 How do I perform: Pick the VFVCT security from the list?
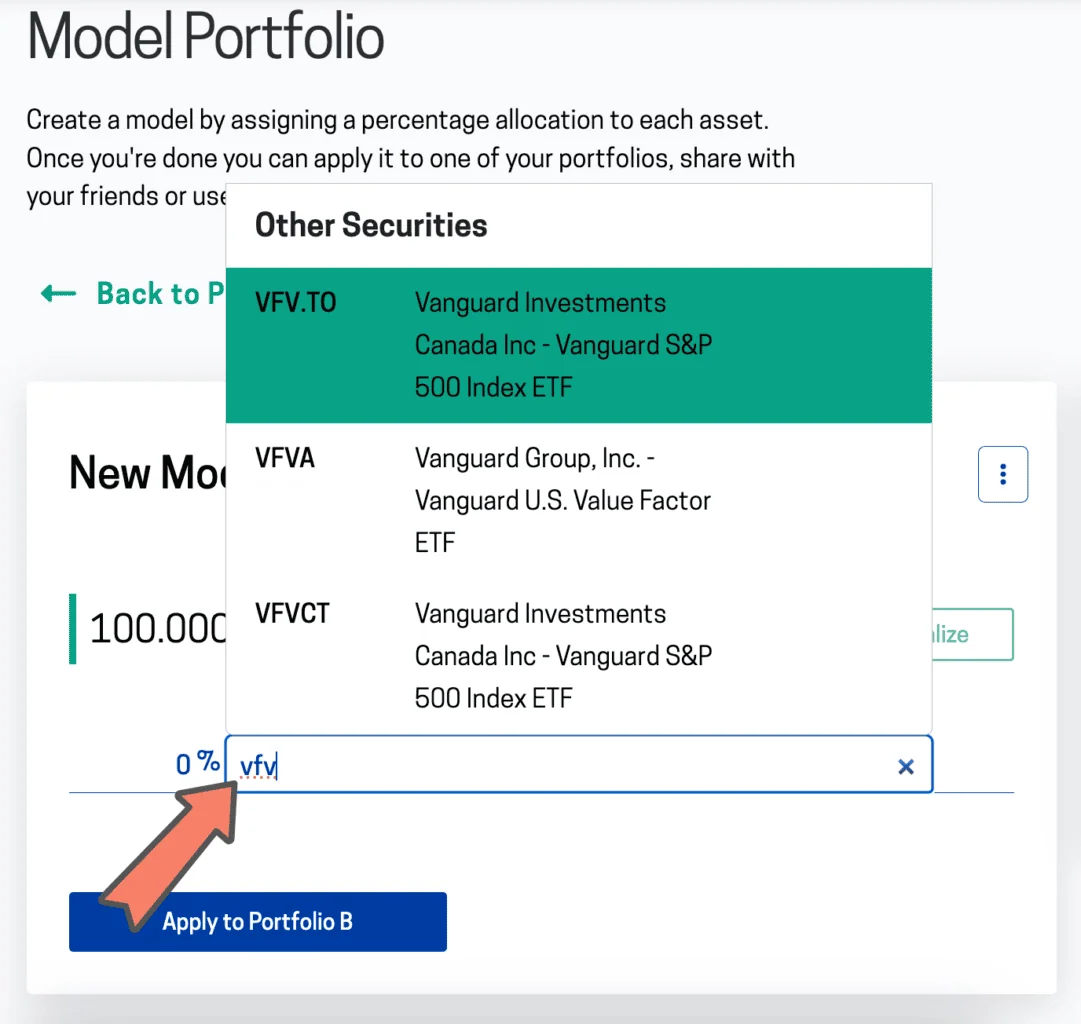(578, 655)
